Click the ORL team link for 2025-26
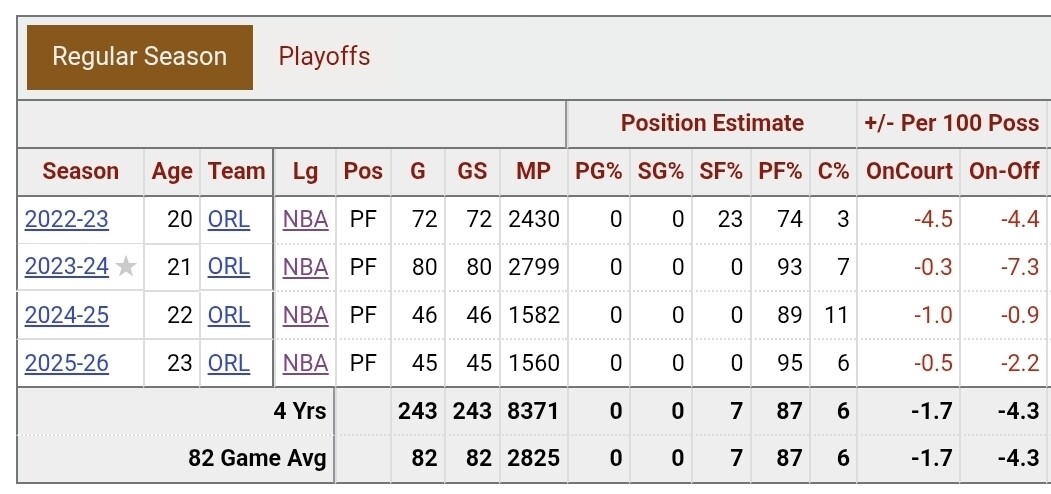This screenshot has width=1051, height=494. point(229,363)
